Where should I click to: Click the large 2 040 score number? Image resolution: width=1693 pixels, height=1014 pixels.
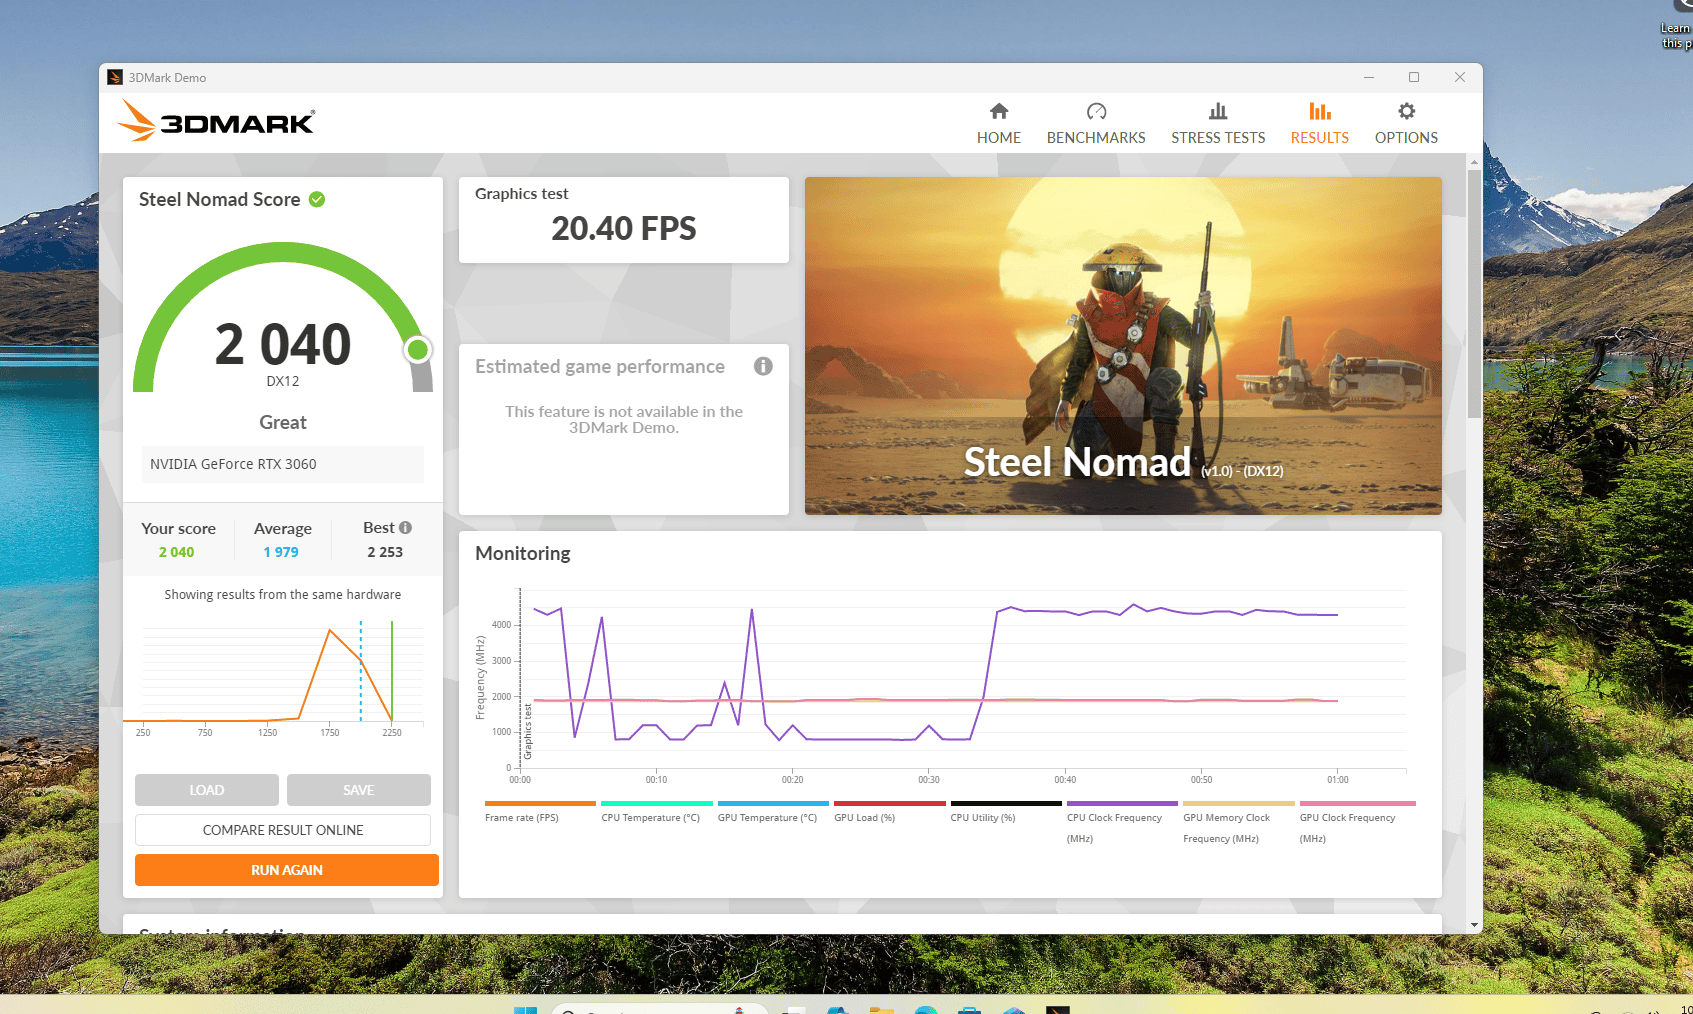(283, 344)
